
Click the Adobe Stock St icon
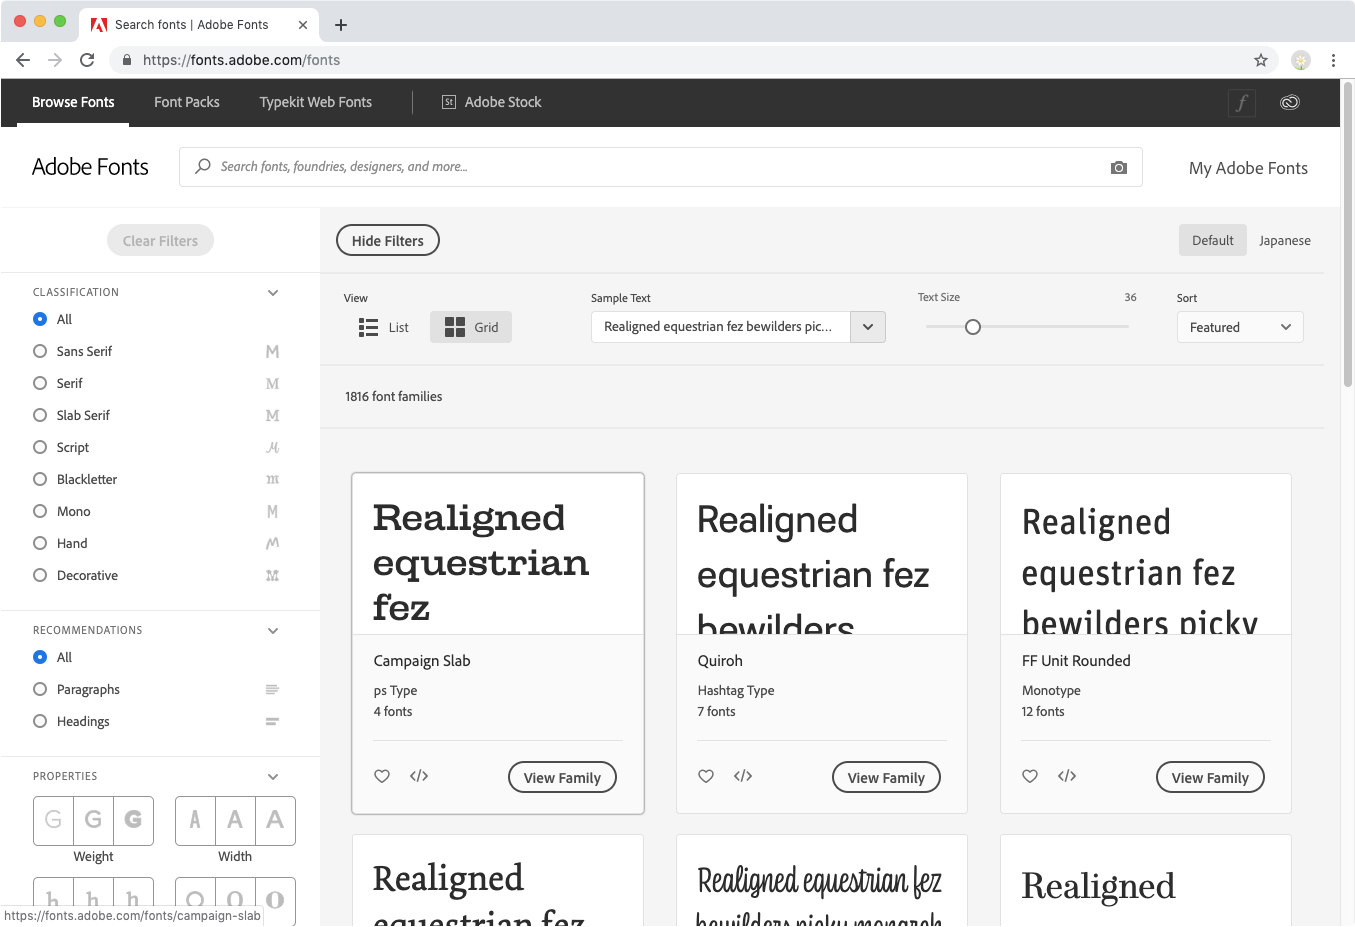(x=449, y=102)
